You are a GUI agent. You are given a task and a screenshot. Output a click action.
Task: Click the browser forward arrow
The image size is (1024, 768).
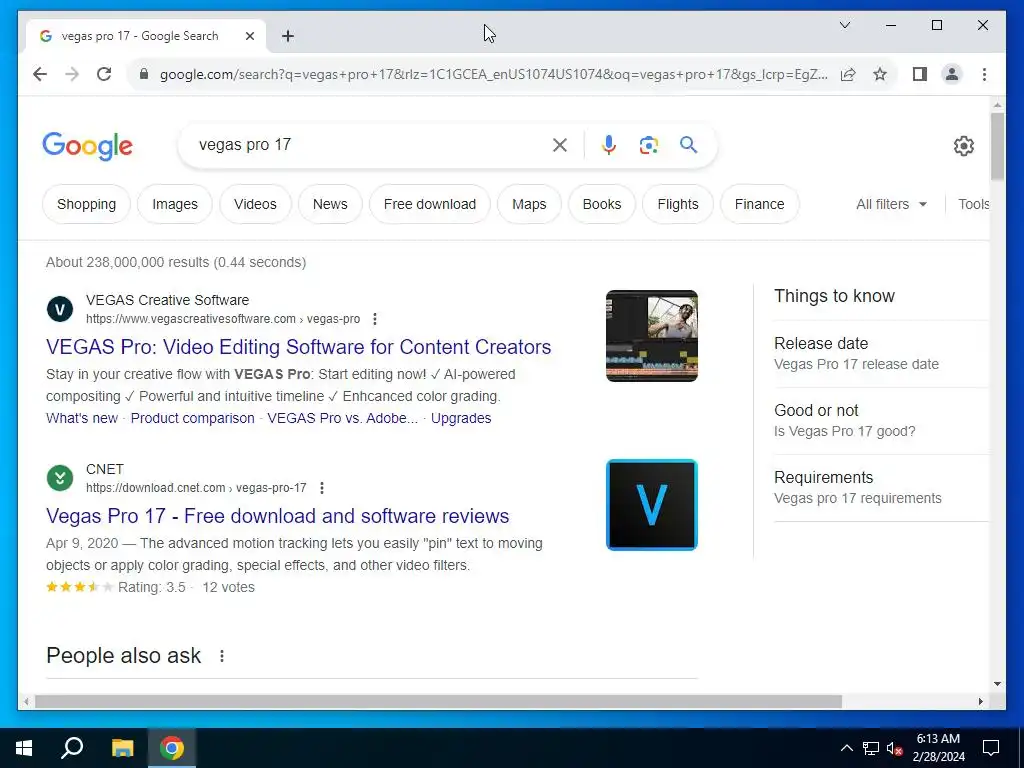tap(72, 74)
